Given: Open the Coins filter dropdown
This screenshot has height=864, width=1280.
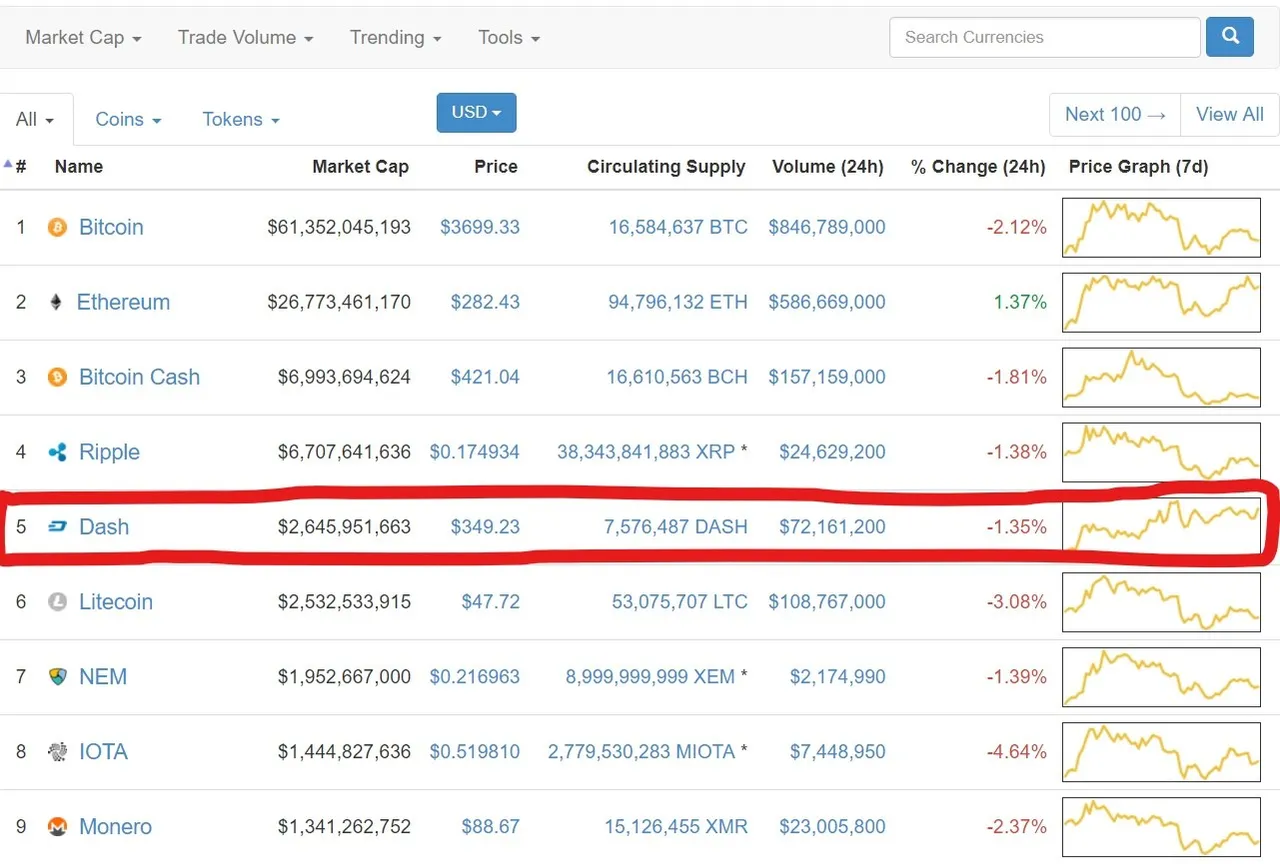Looking at the screenshot, I should point(128,119).
